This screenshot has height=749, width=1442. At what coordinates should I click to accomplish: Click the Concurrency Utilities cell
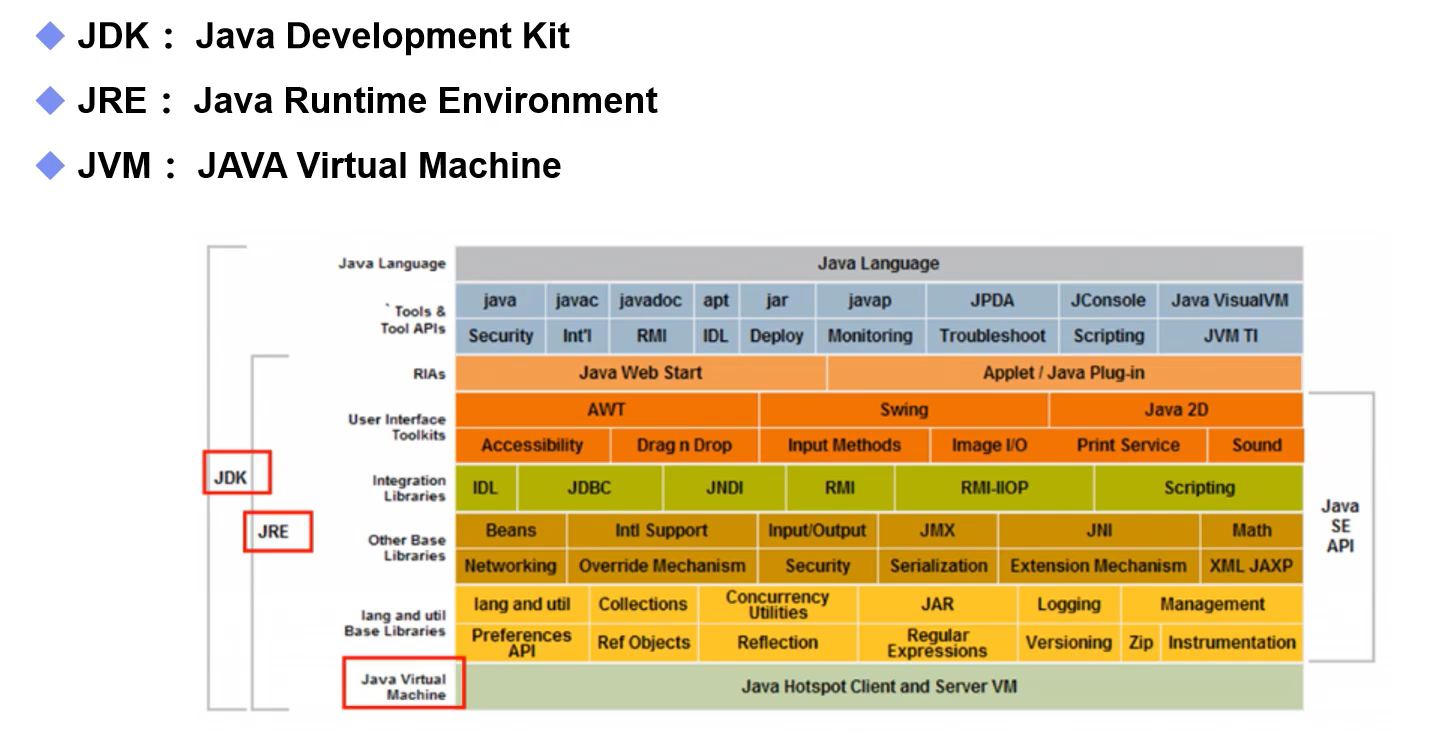pyautogui.click(x=777, y=604)
